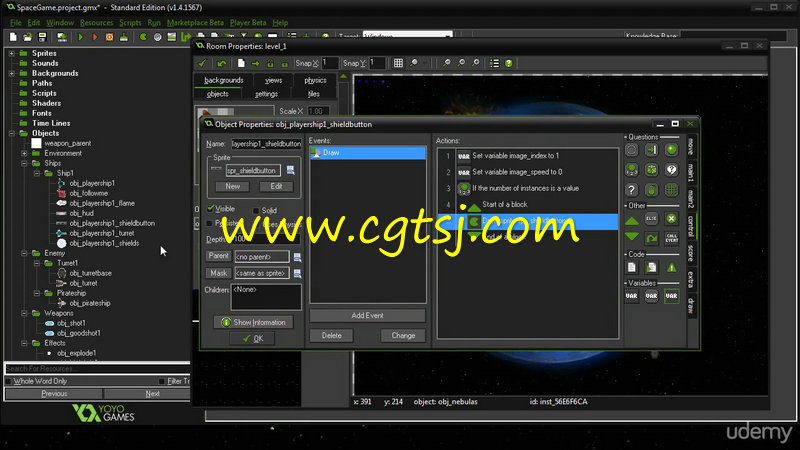Screen dimensions: 800x450
Task: Toggle the Visible checkbox
Action: coord(210,209)
